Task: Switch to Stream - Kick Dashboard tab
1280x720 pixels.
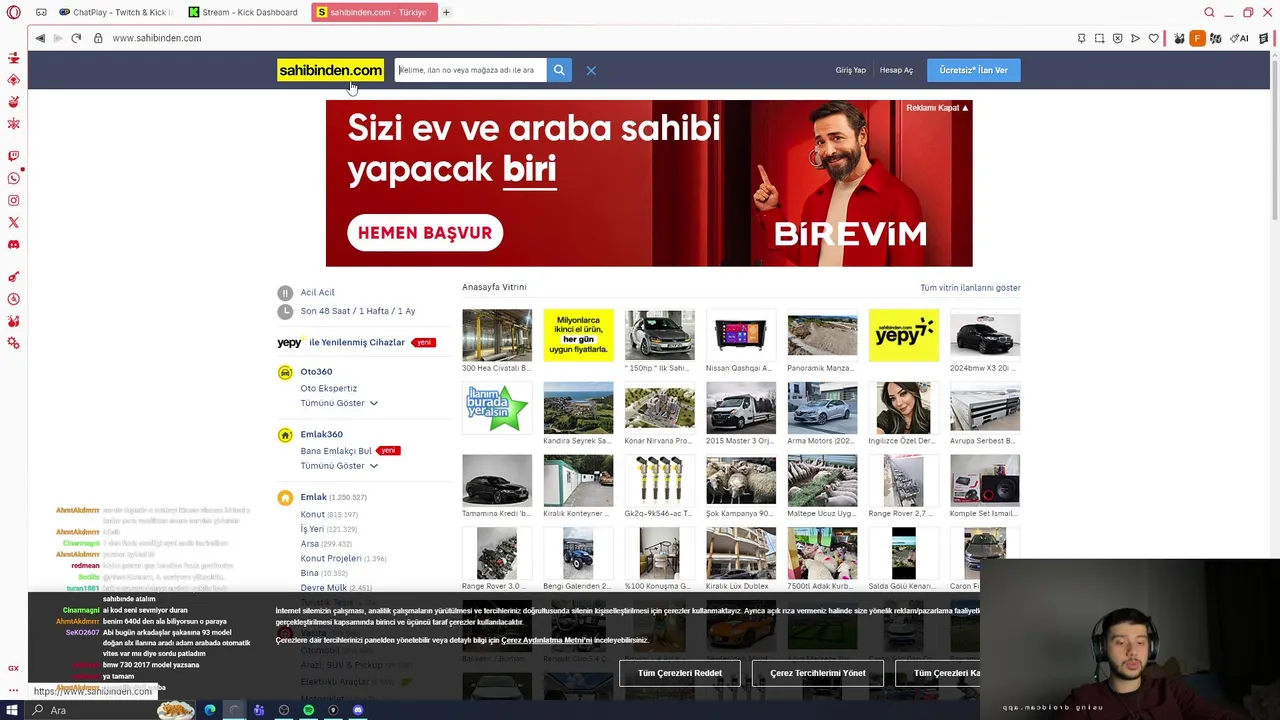Action: pyautogui.click(x=243, y=12)
